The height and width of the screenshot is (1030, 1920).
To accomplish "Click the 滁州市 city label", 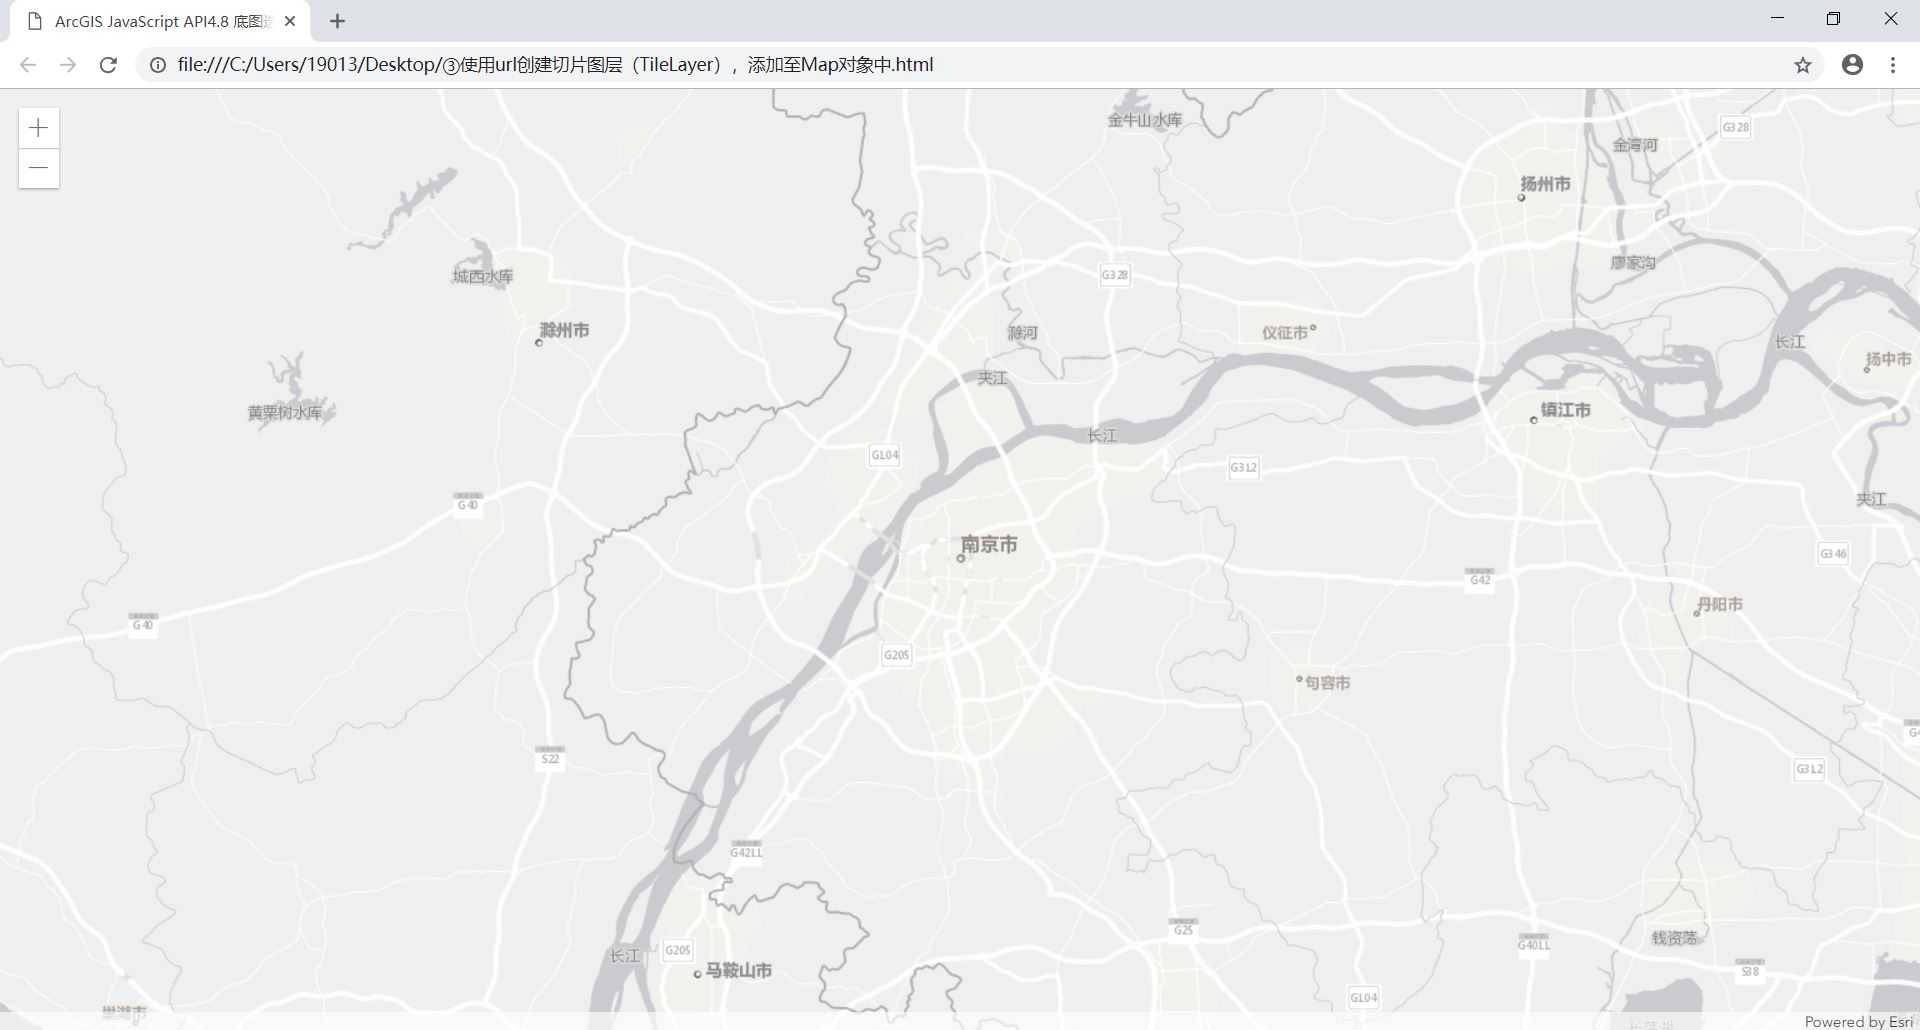I will pos(564,330).
